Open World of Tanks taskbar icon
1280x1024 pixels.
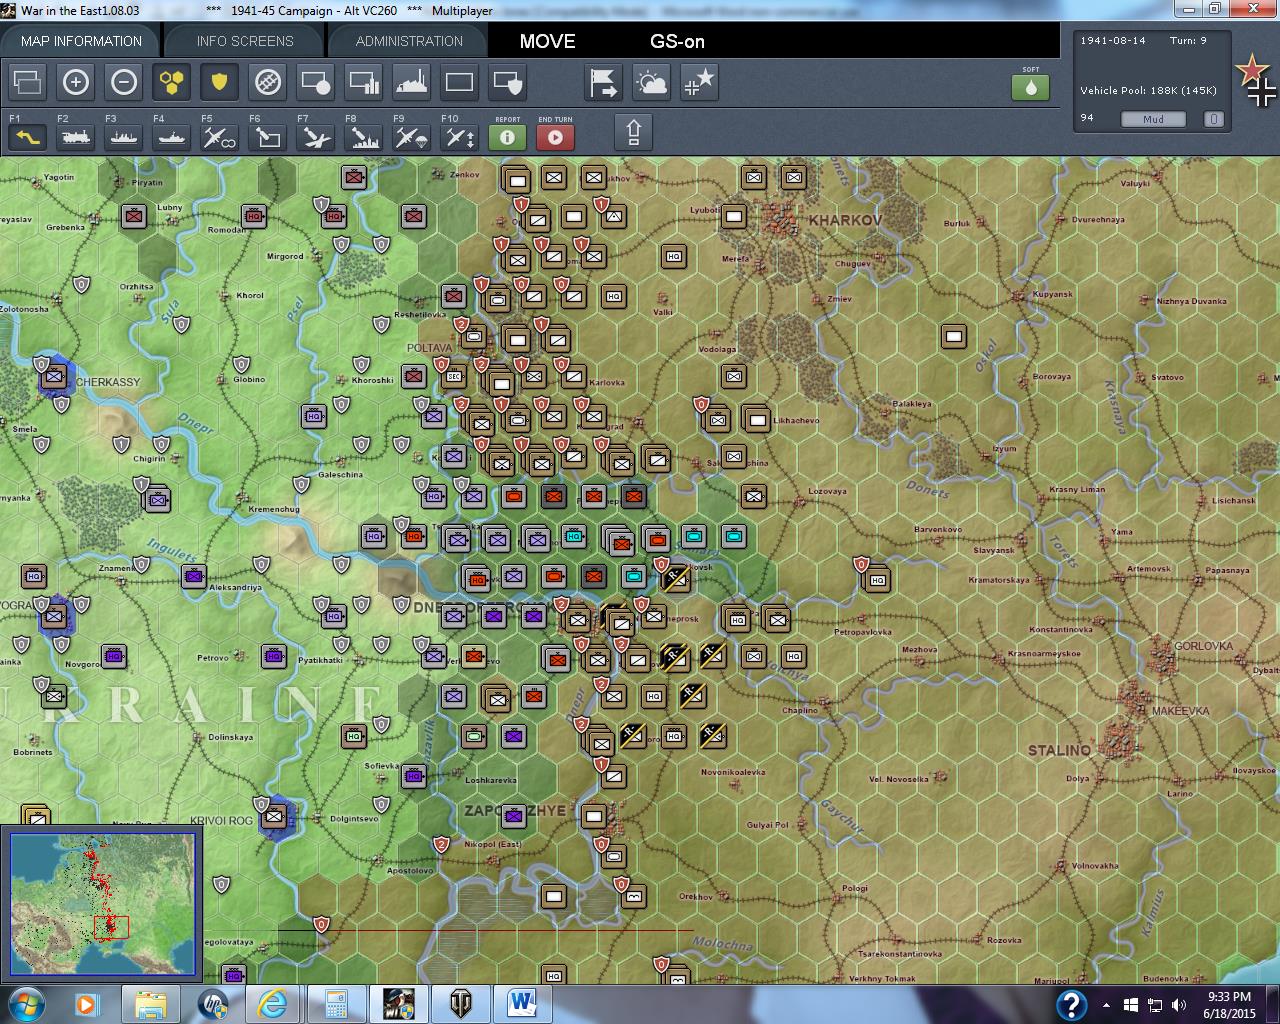tap(460, 1004)
